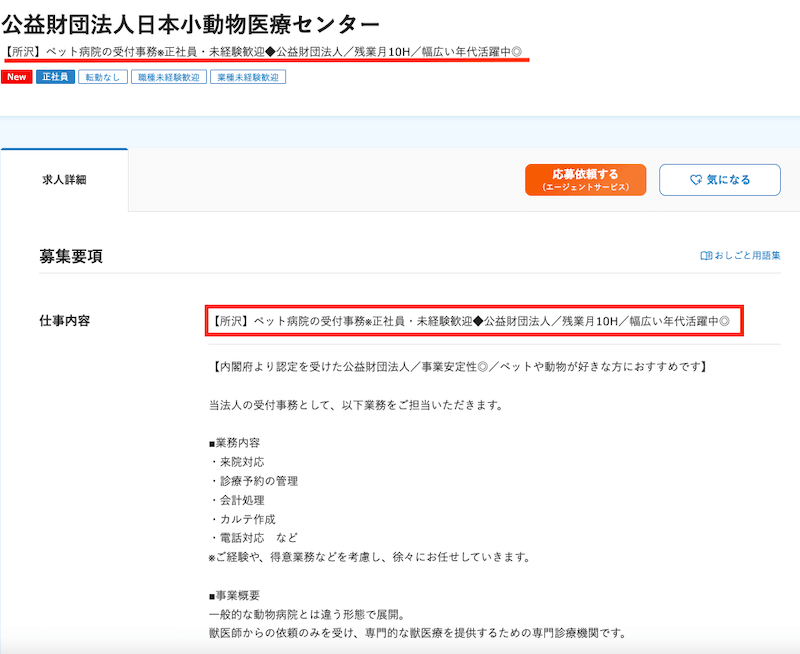Click company title 公益財団法人日本小動物医療センター

[190, 24]
